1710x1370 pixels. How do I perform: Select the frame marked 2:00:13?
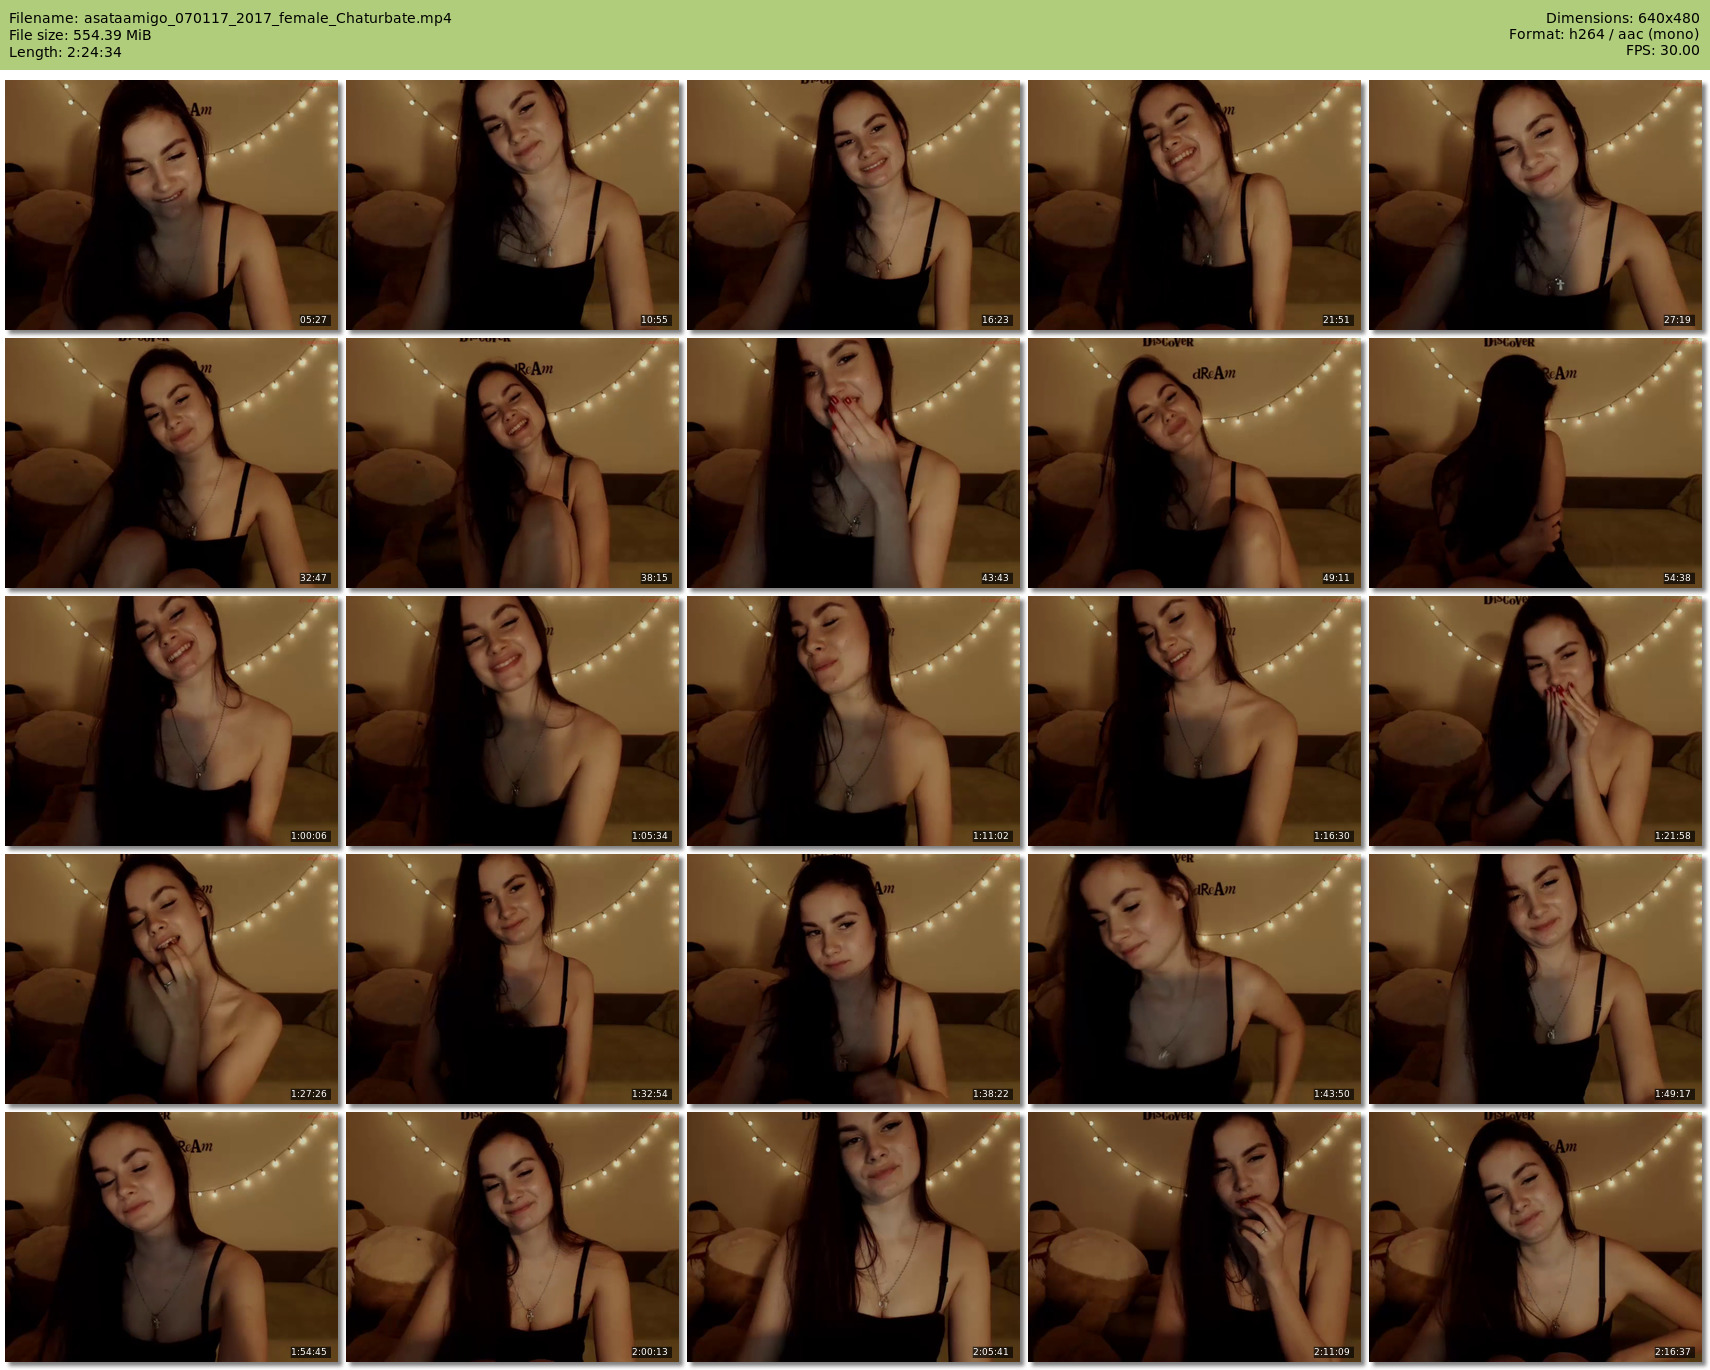click(x=513, y=1237)
